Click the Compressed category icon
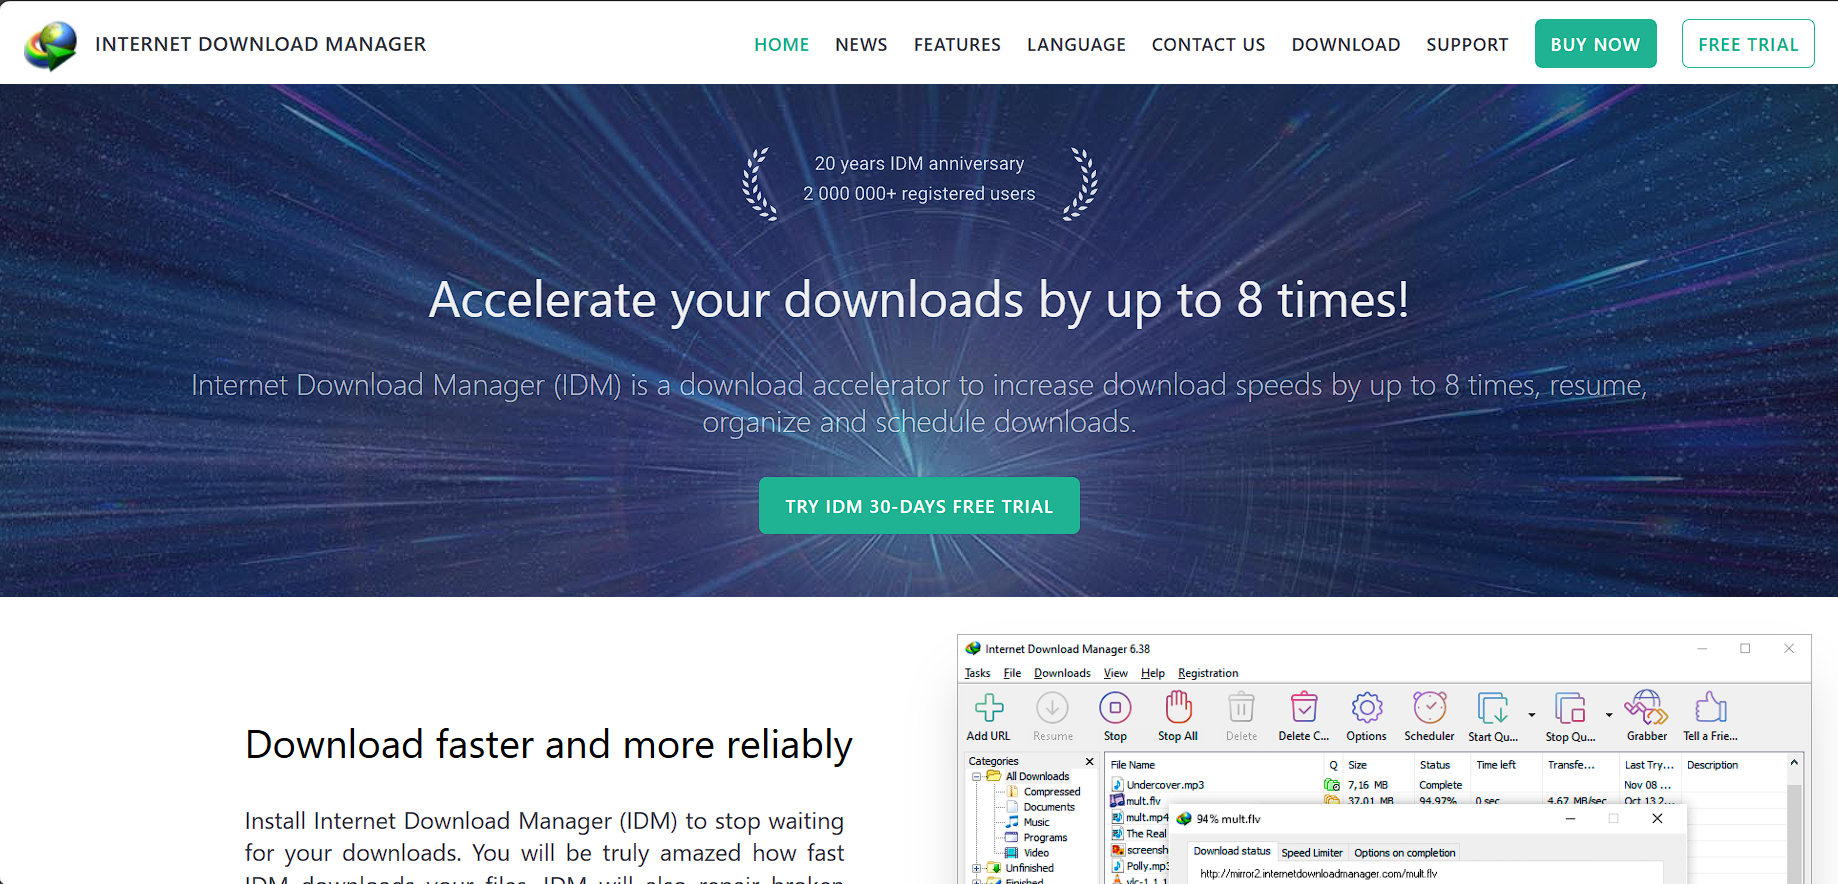Image resolution: width=1838 pixels, height=884 pixels. point(1013,791)
